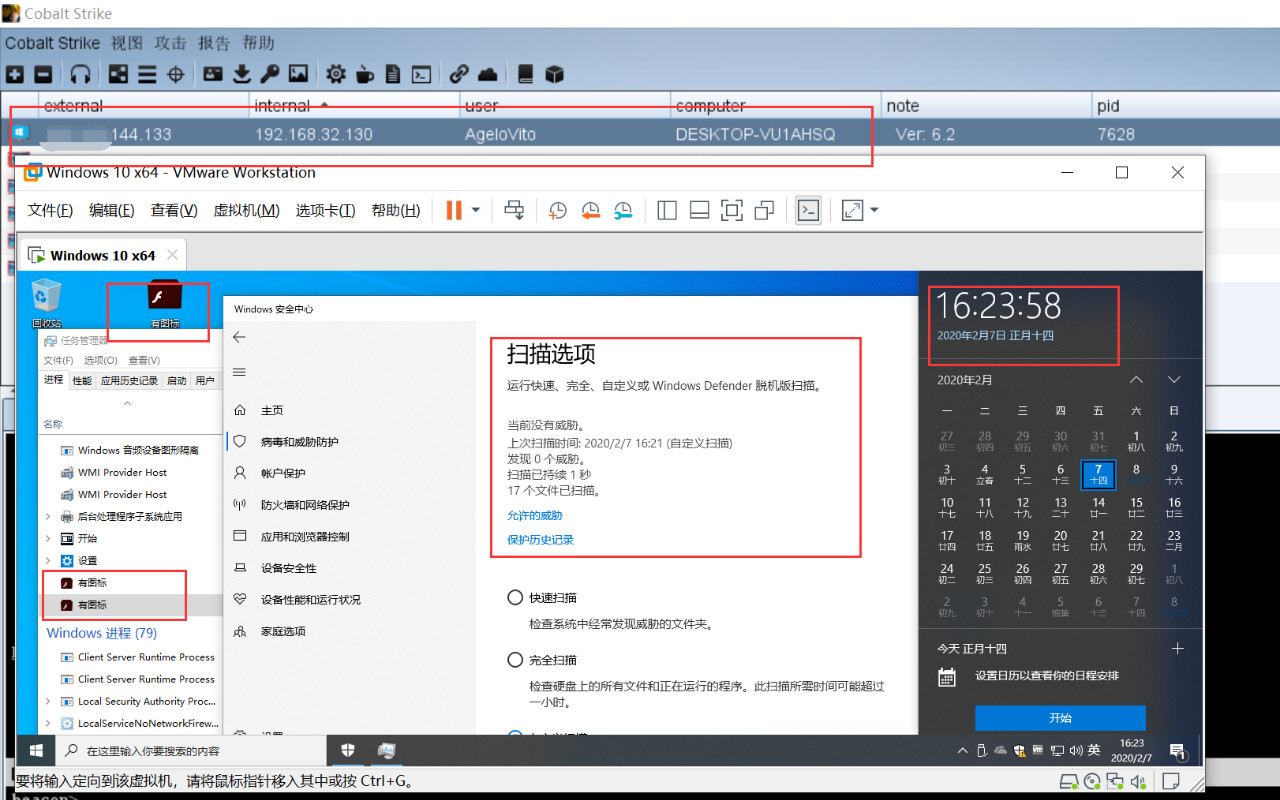Click the headphones listeners icon in Cobalt Strike

tap(81, 74)
